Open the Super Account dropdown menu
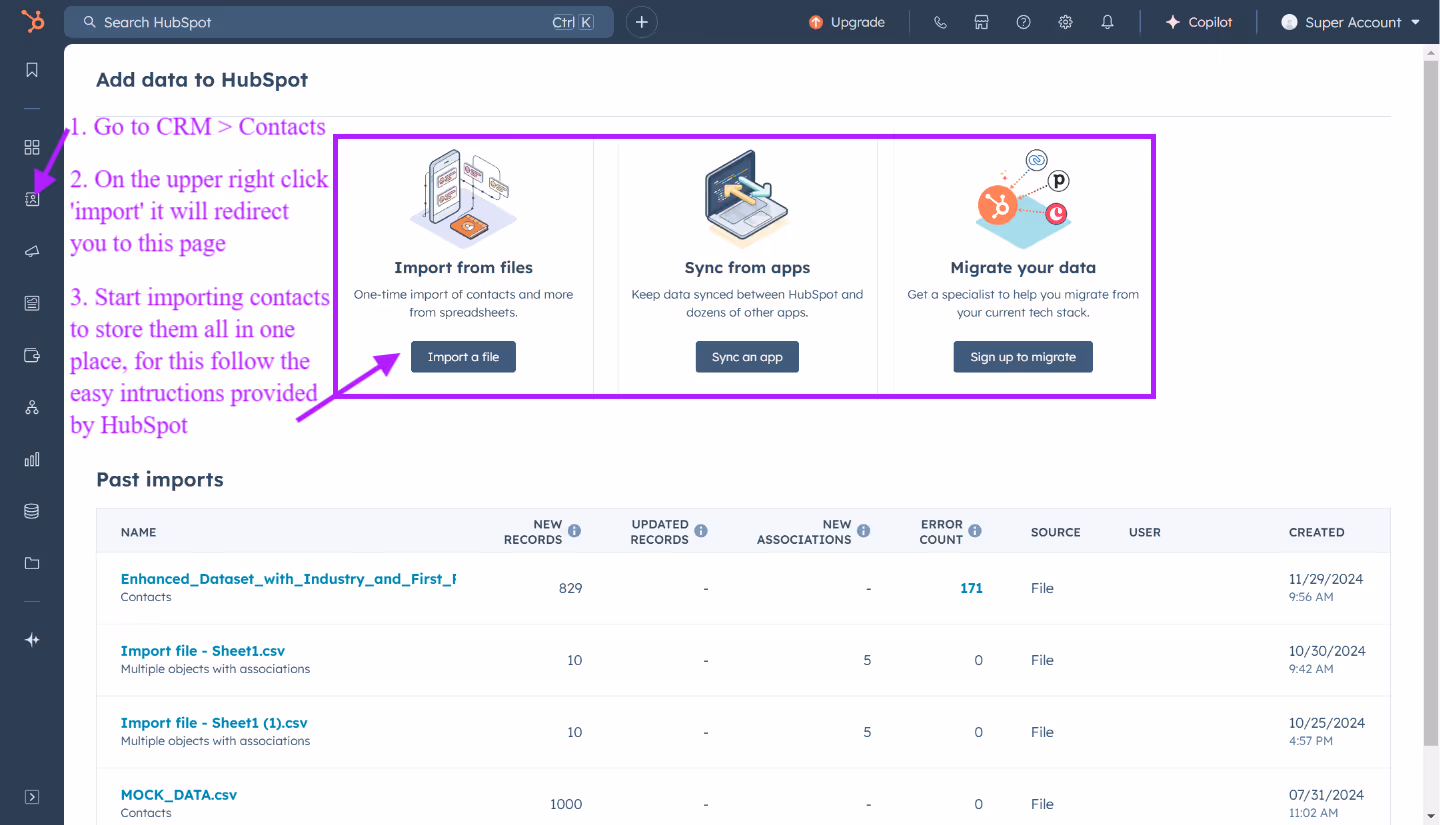This screenshot has height=825, width=1440. pos(1350,21)
